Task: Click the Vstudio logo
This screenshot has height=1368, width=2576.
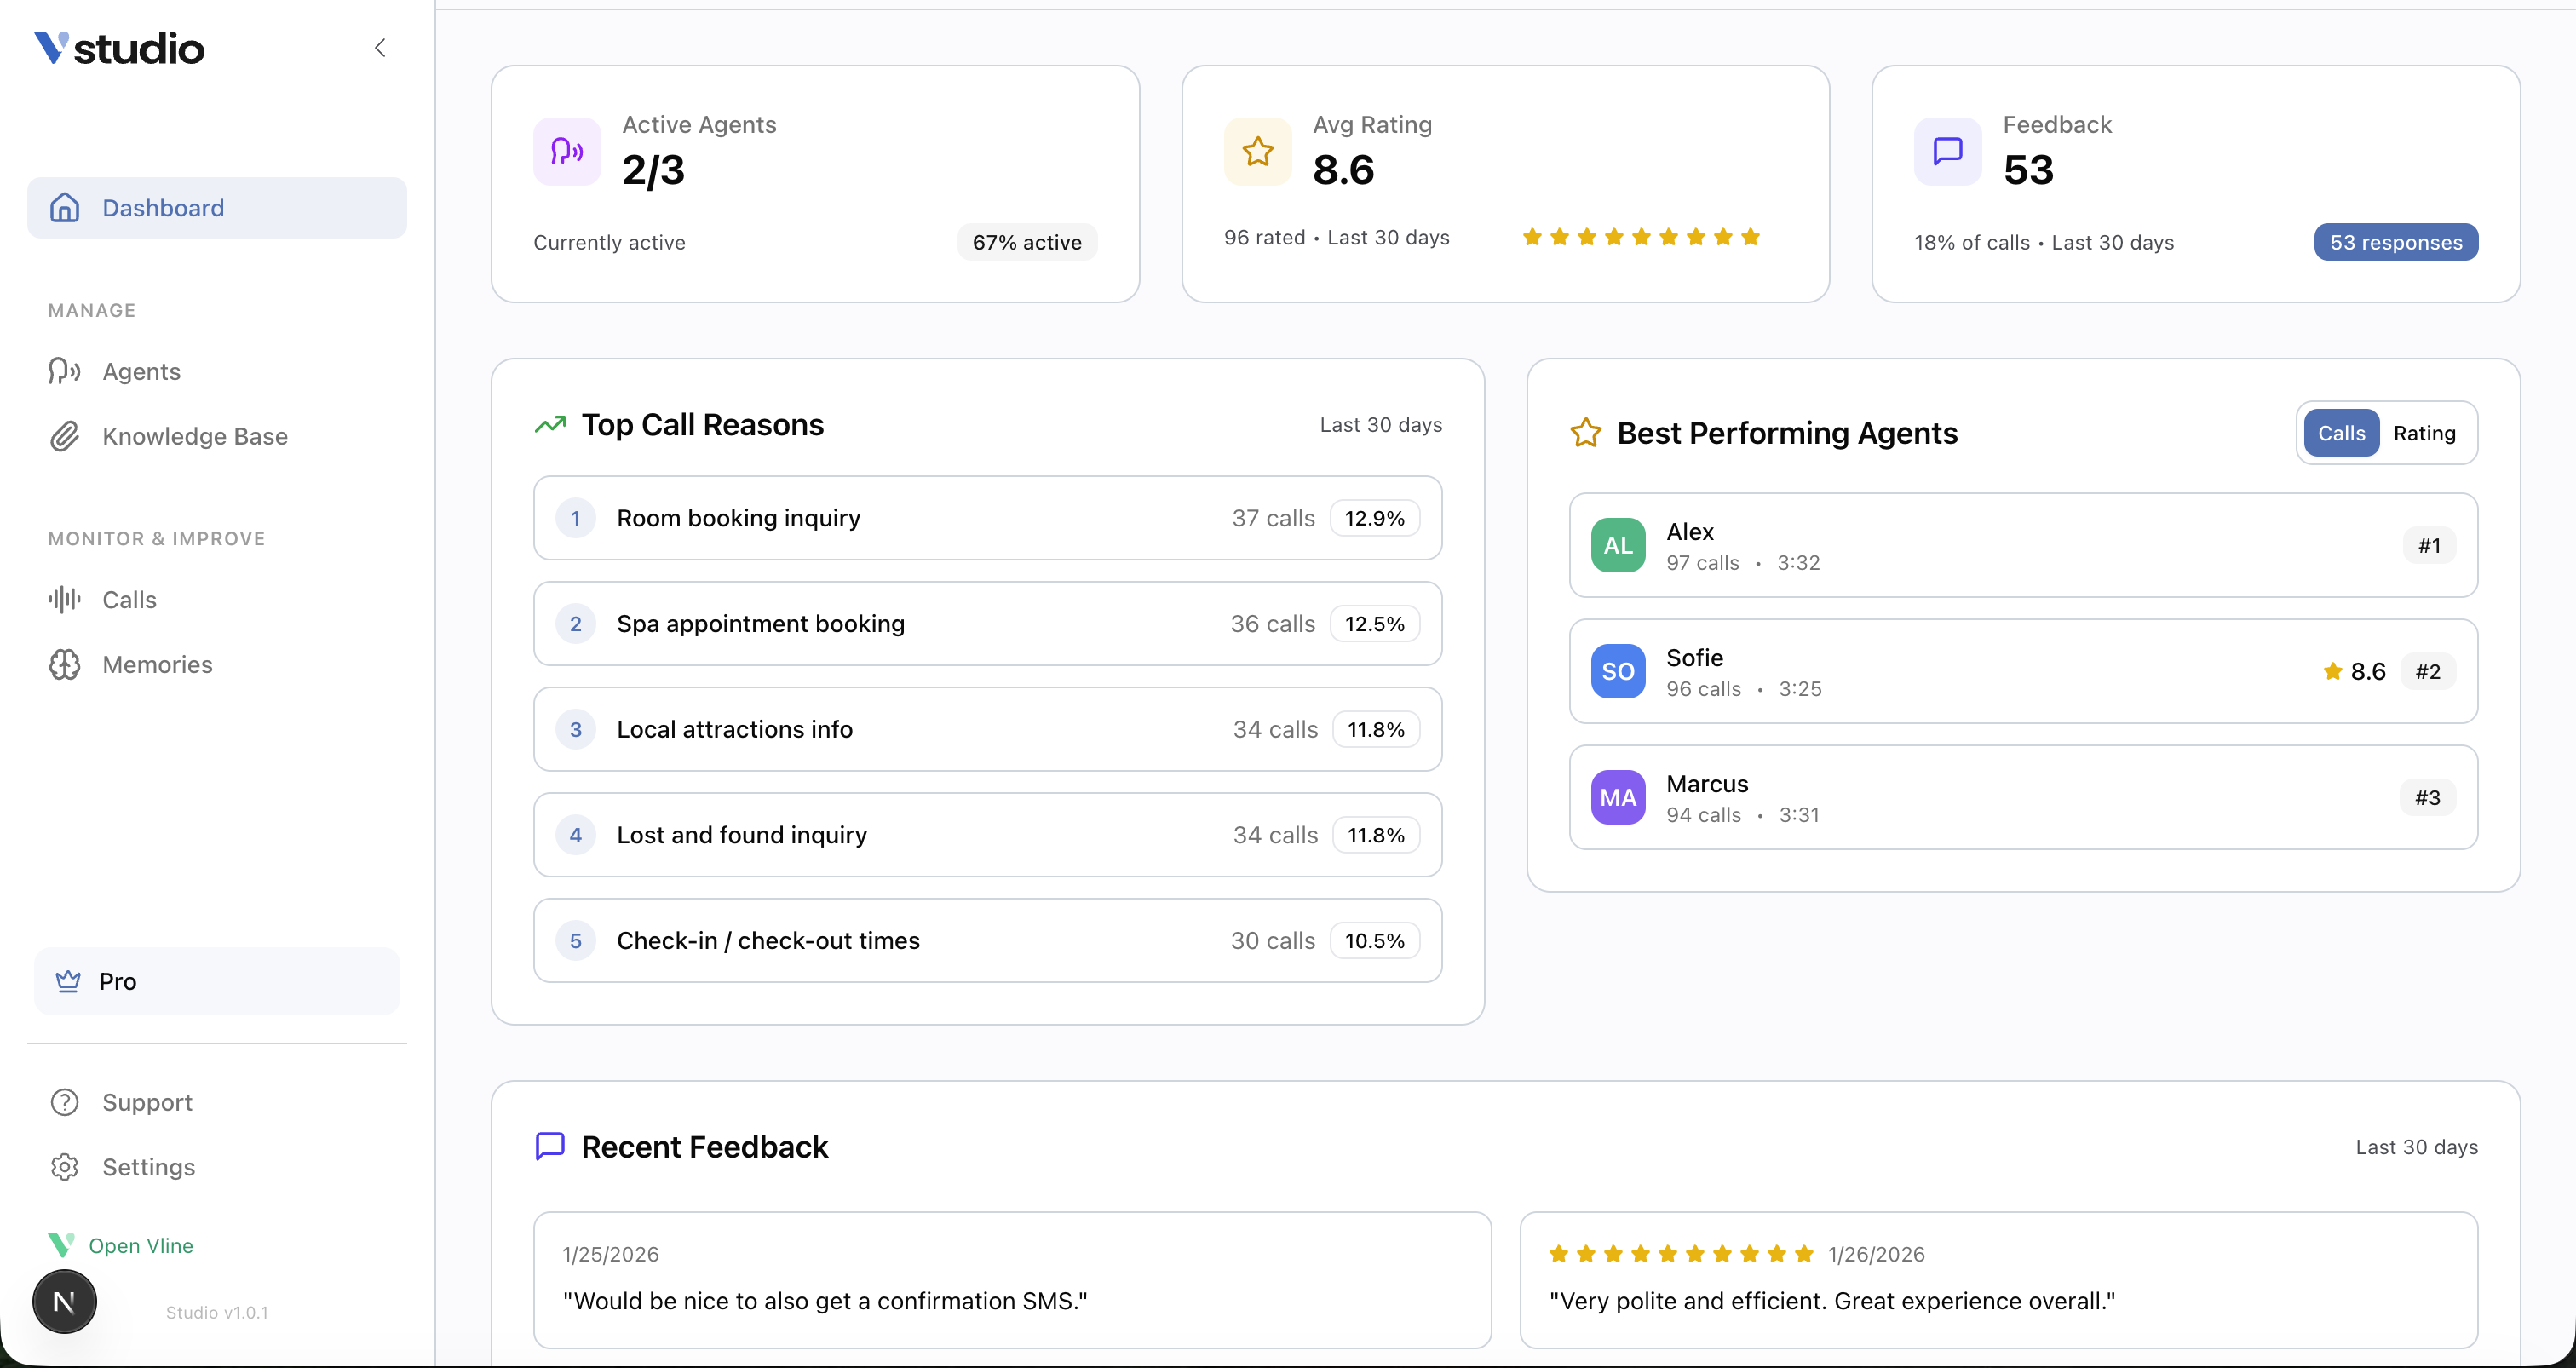Action: [119, 48]
